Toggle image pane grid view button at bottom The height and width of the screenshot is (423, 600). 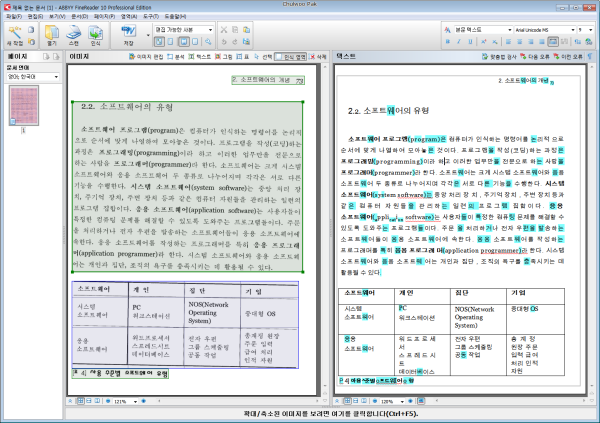80,401
